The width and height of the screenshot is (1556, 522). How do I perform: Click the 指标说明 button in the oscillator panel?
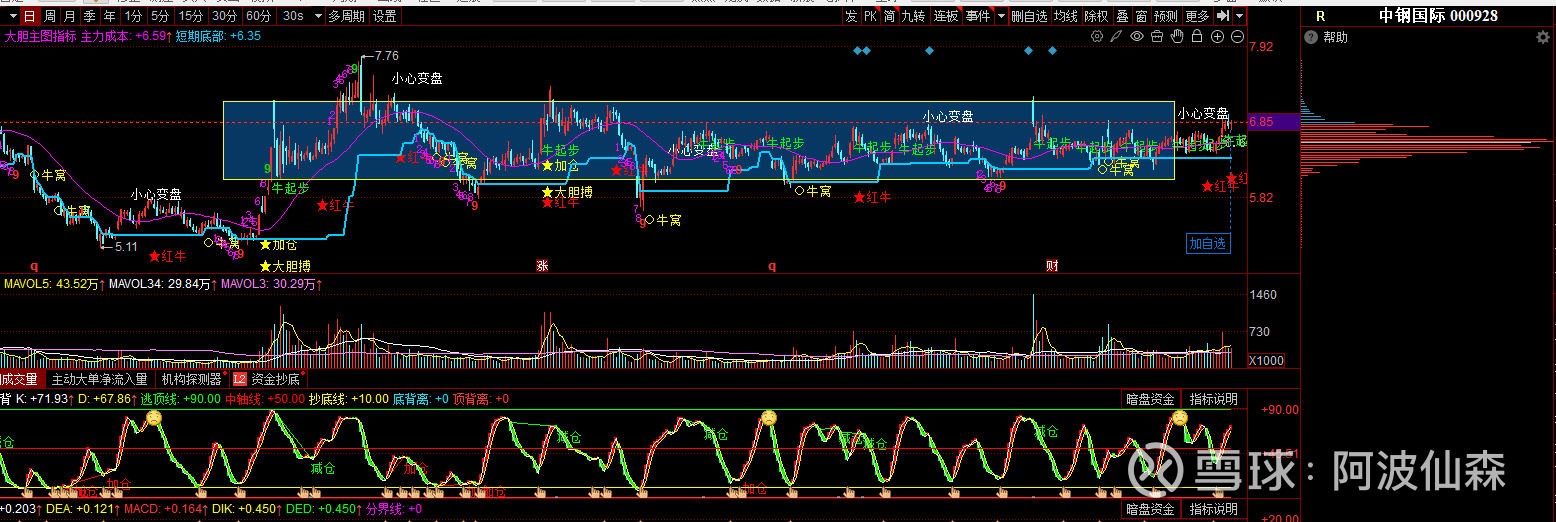point(1213,399)
